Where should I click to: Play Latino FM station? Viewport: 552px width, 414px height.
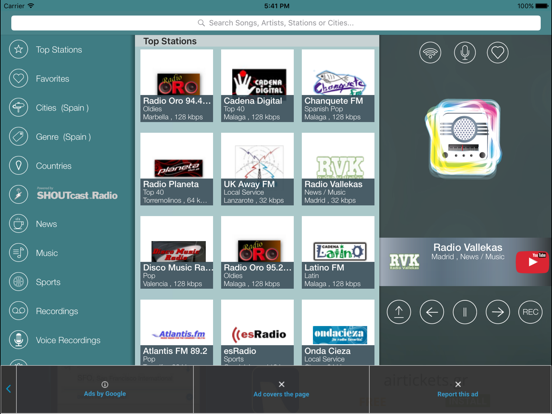[x=338, y=252]
